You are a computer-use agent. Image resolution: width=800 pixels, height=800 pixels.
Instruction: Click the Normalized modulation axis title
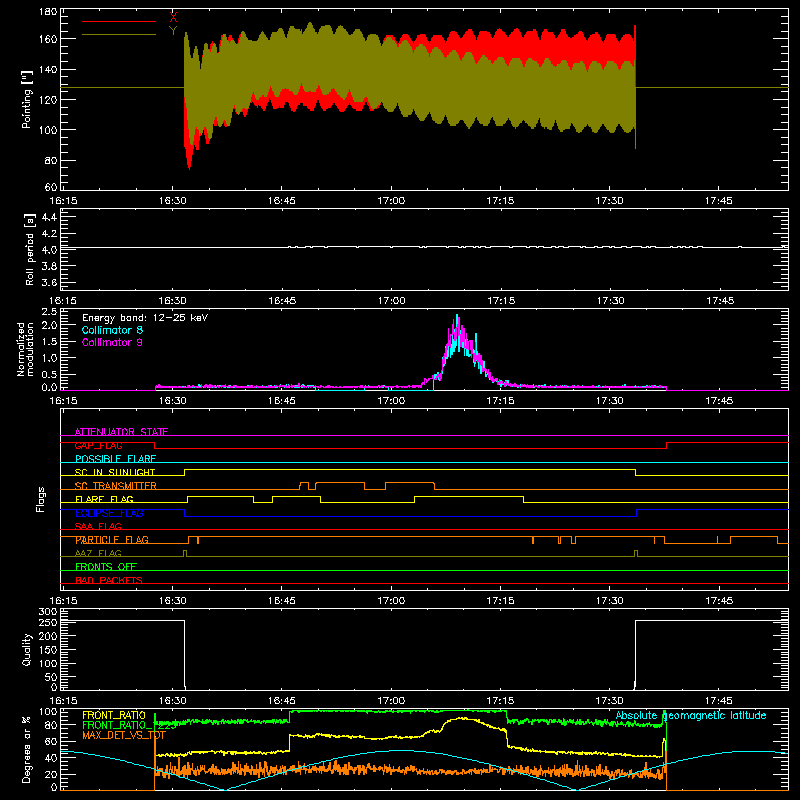pyautogui.click(x=26, y=349)
